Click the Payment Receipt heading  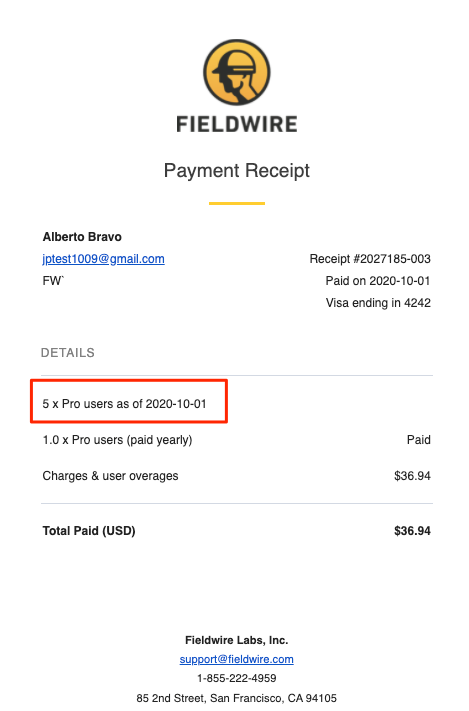[x=236, y=170]
